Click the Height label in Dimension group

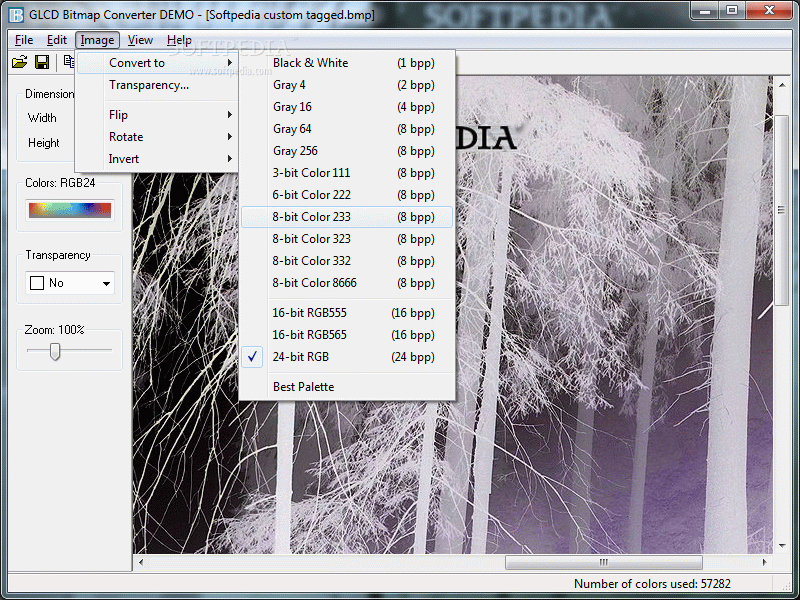click(x=43, y=143)
